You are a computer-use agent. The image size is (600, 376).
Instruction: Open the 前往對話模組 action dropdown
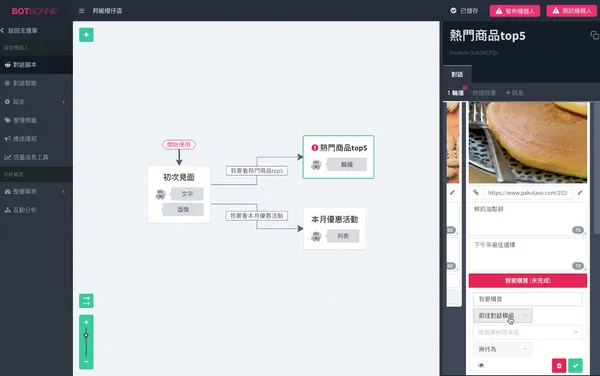point(502,316)
